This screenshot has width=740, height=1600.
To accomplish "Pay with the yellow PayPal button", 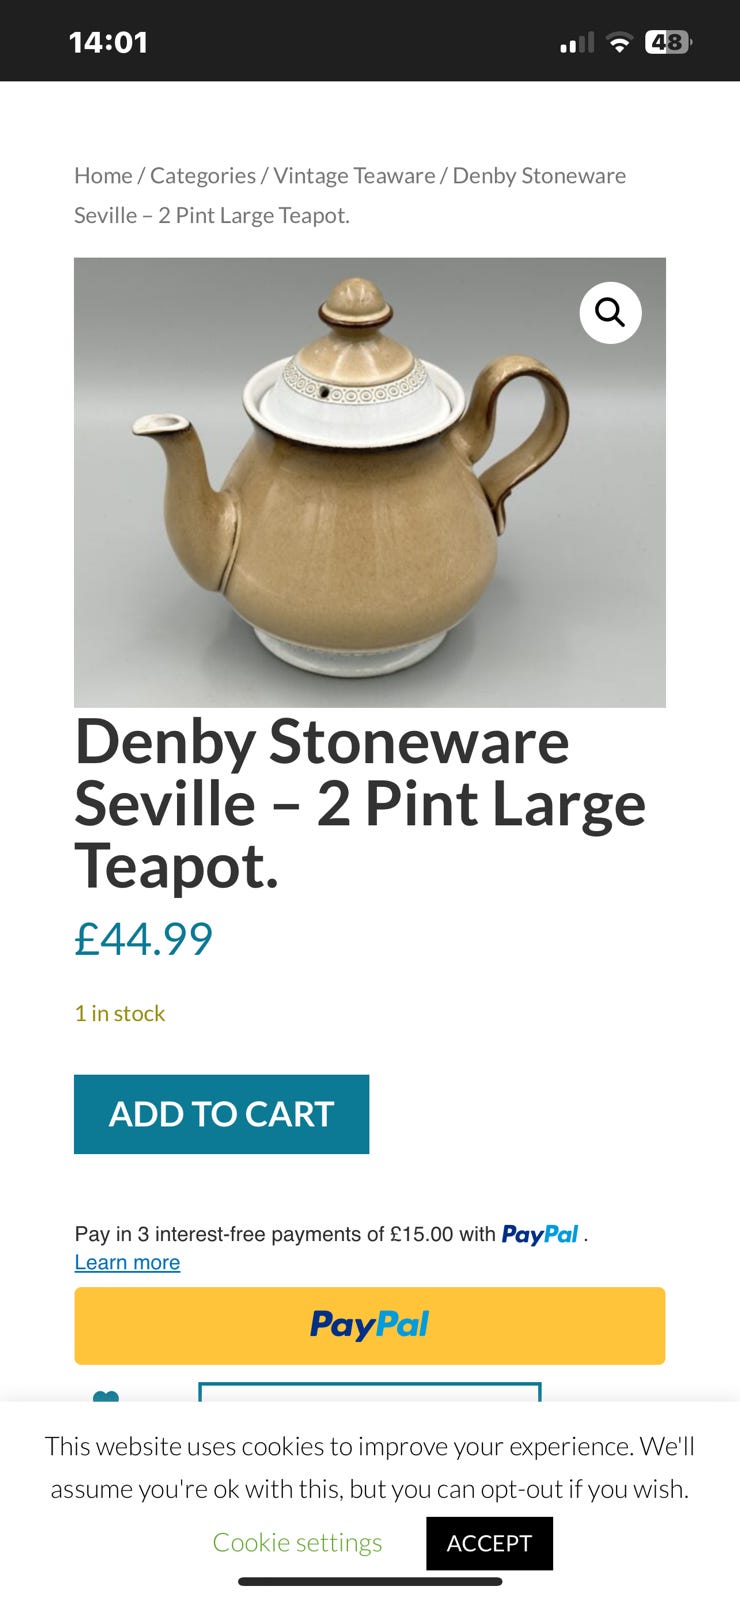I will (x=370, y=1325).
